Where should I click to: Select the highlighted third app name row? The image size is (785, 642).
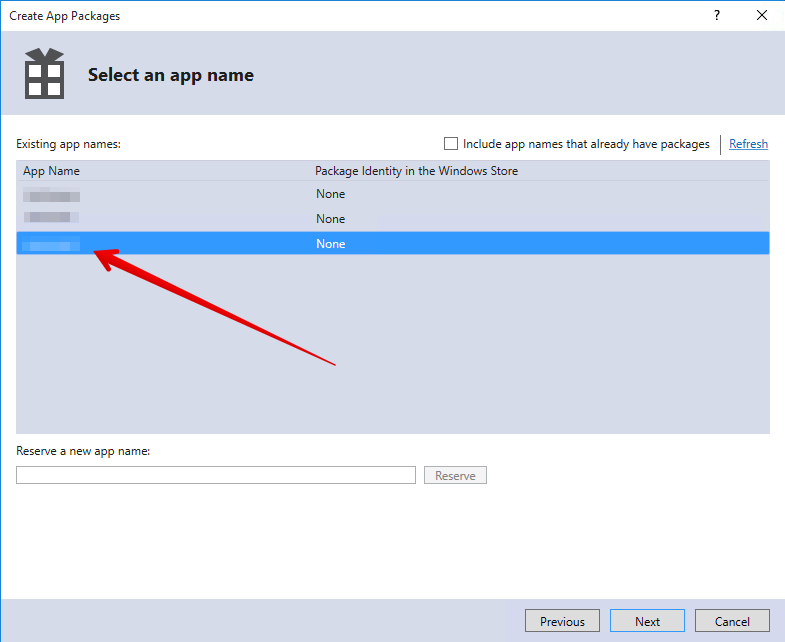(52, 243)
